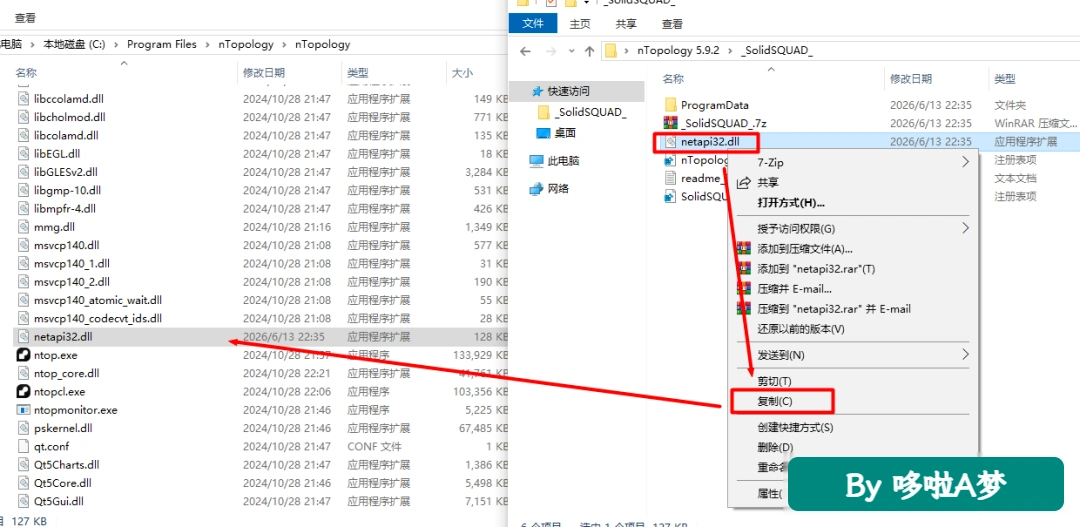Click the Share icon in context menu
This screenshot has width=1080, height=527.
[x=743, y=183]
